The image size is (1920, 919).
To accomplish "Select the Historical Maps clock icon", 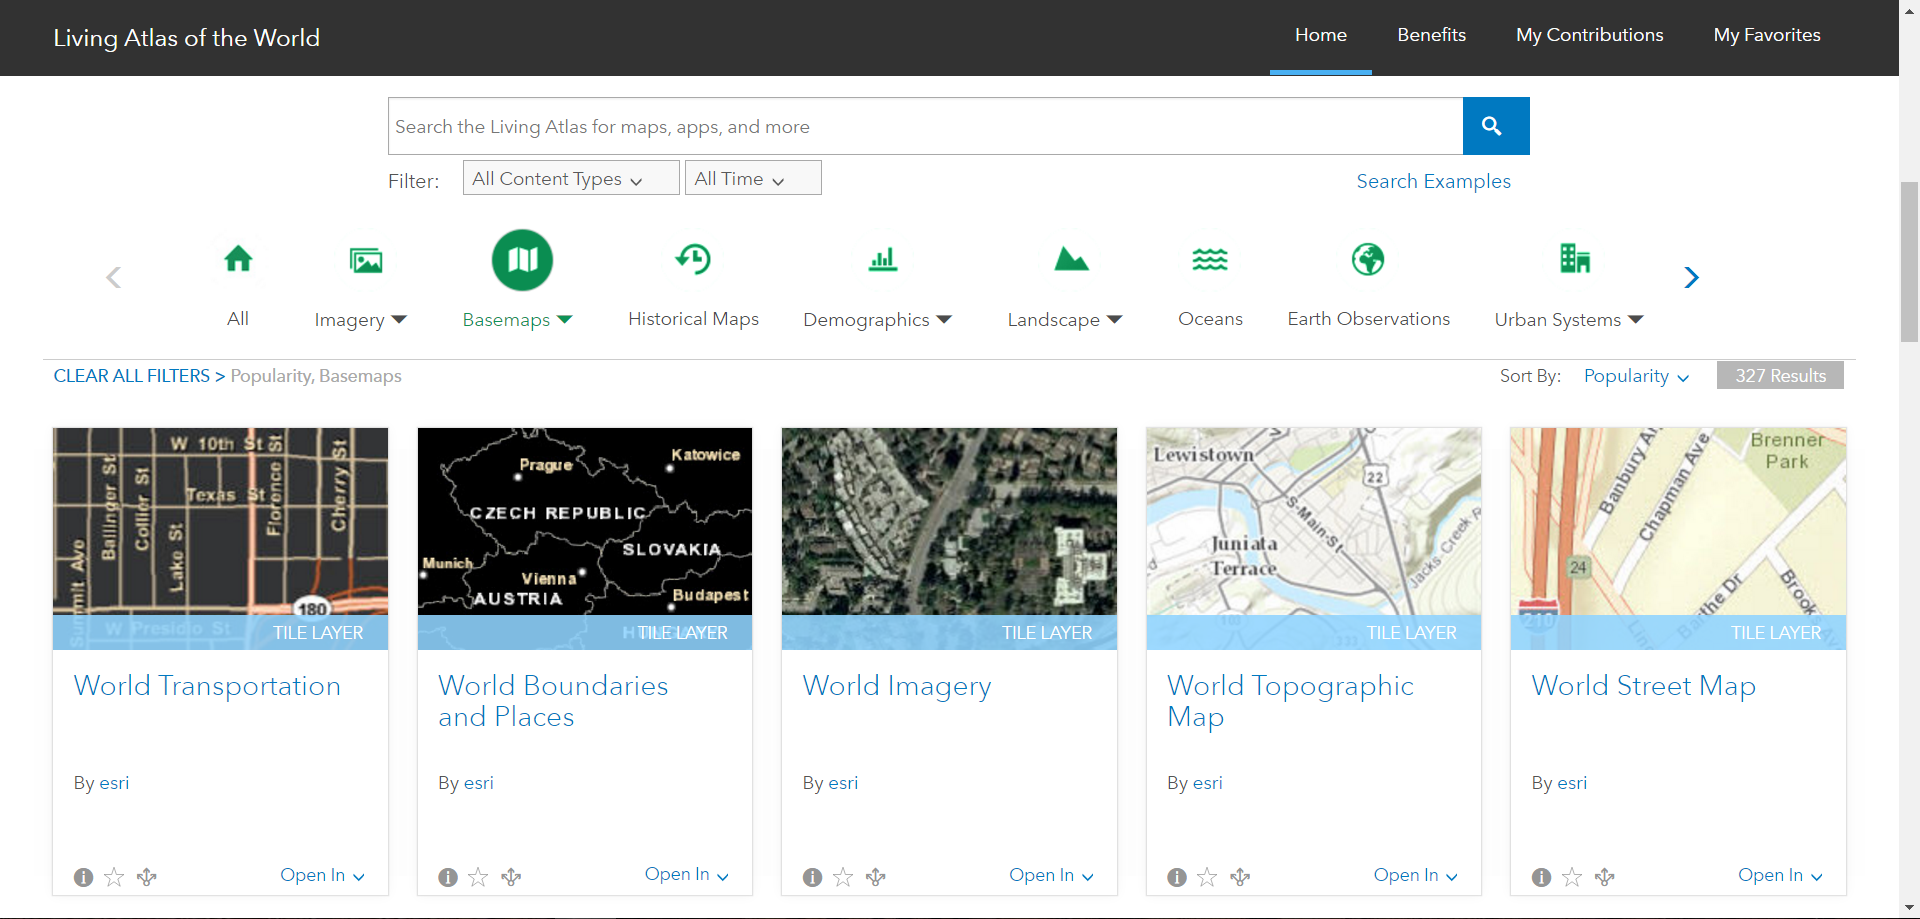I will pyautogui.click(x=693, y=259).
